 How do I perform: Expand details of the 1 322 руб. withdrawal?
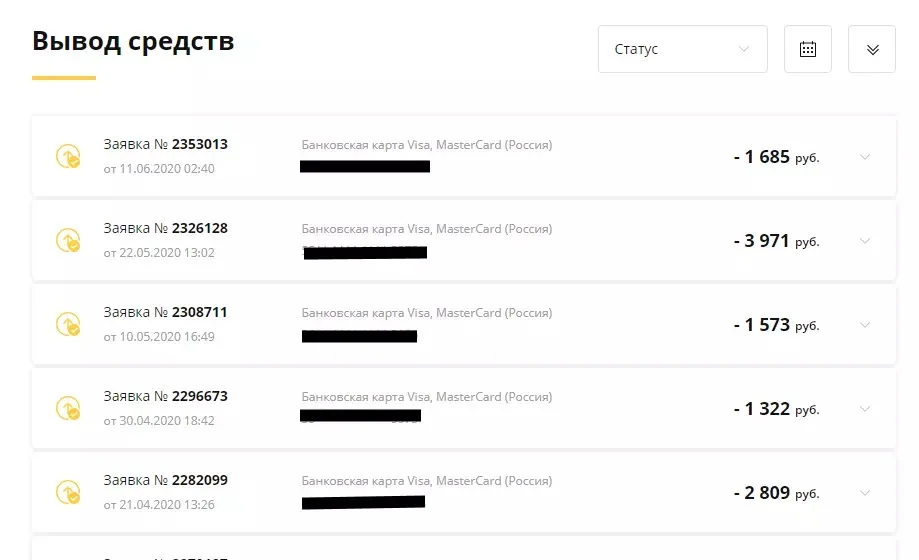(865, 409)
